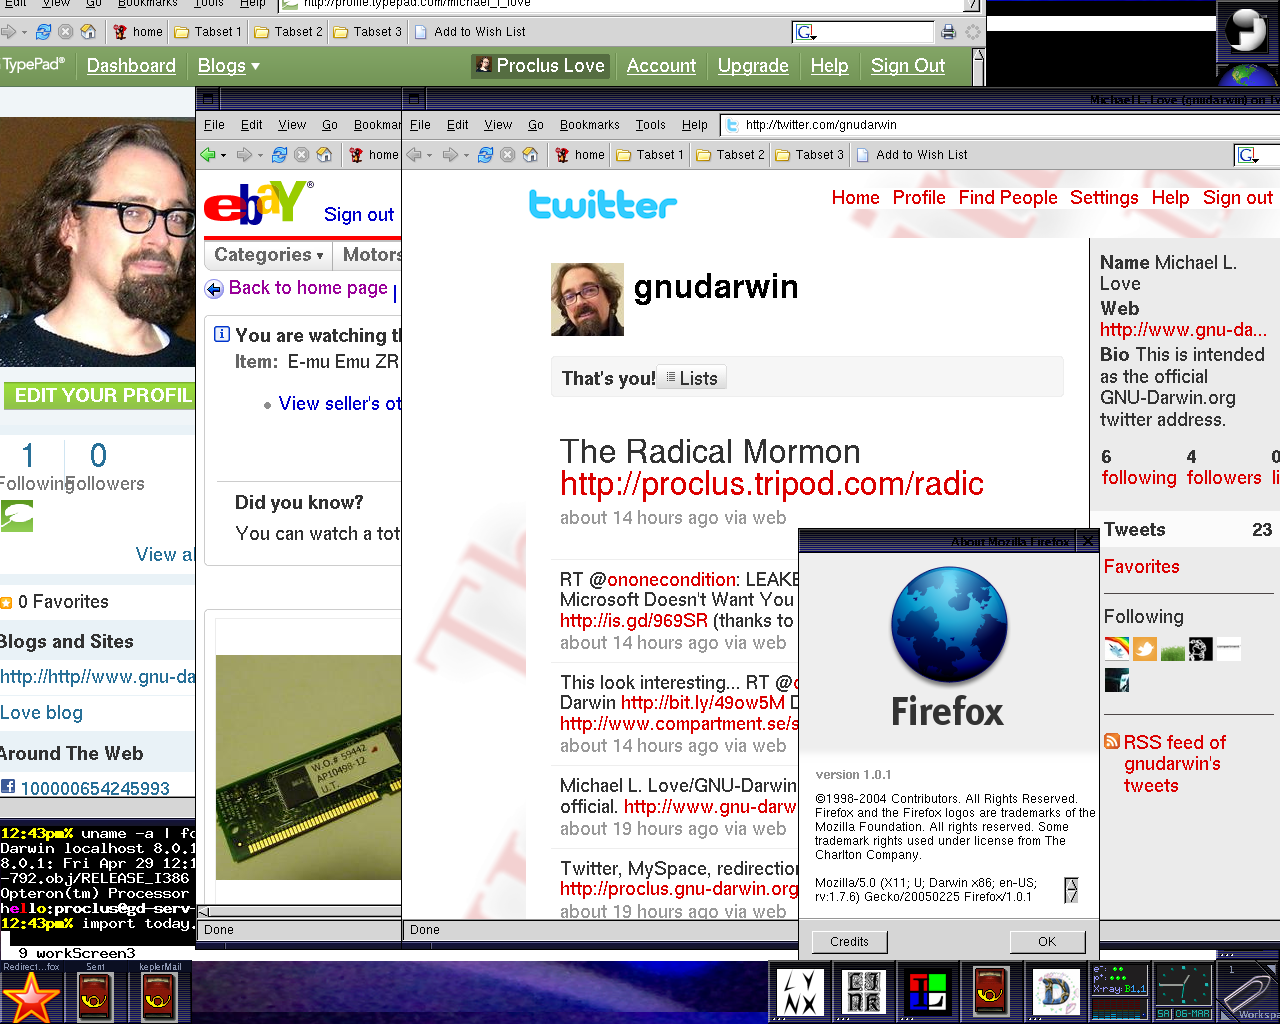Click the red star Redirect dock icon
This screenshot has height=1024, width=1280.
click(x=31, y=997)
